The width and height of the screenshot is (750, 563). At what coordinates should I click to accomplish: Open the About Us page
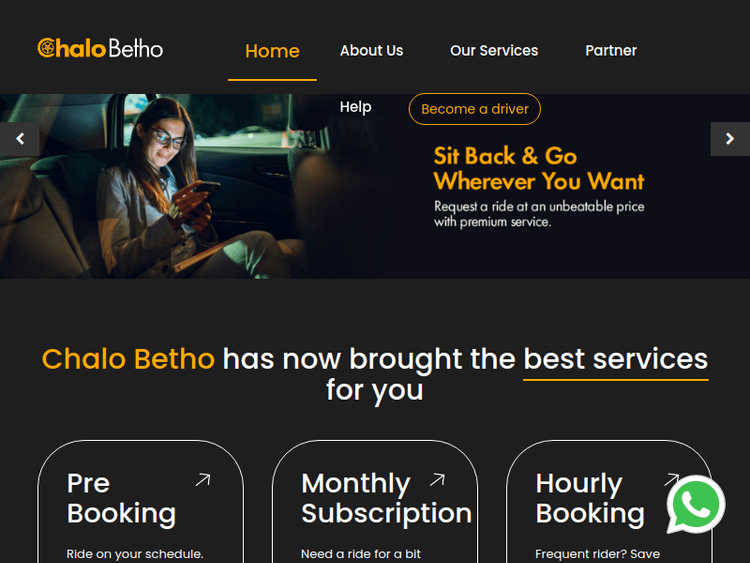point(372,50)
